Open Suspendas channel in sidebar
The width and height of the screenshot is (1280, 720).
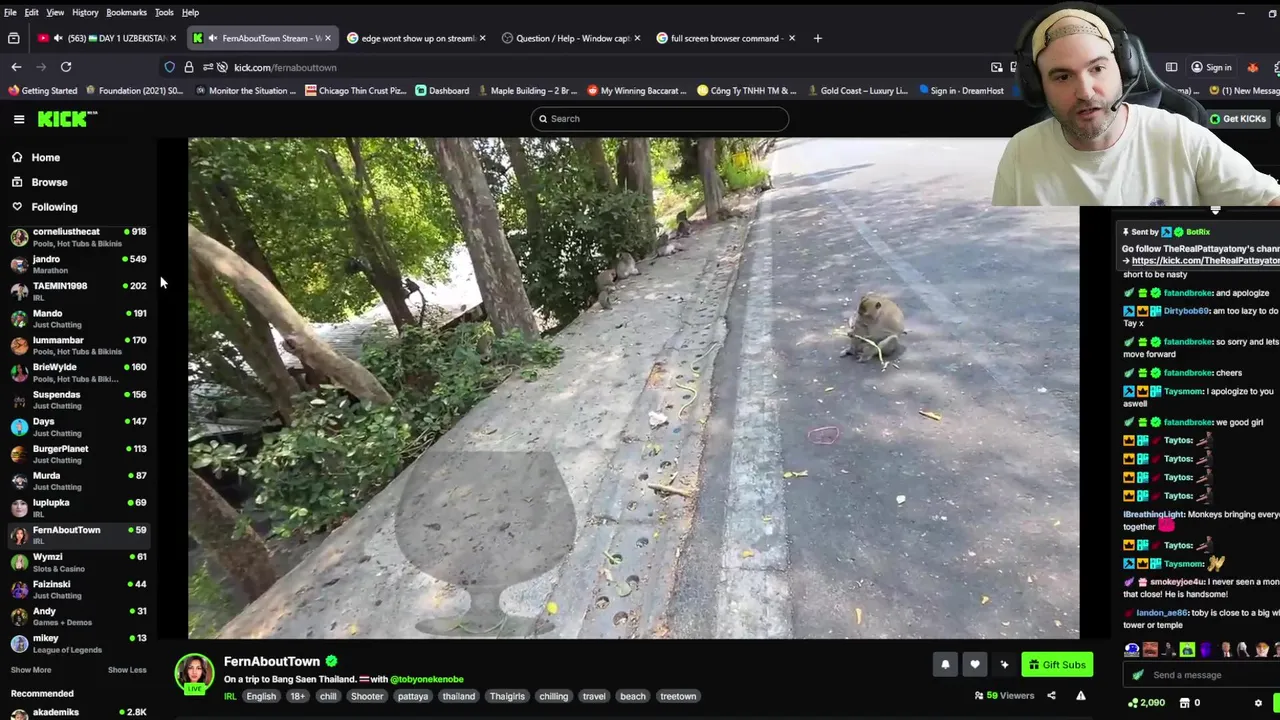78,400
